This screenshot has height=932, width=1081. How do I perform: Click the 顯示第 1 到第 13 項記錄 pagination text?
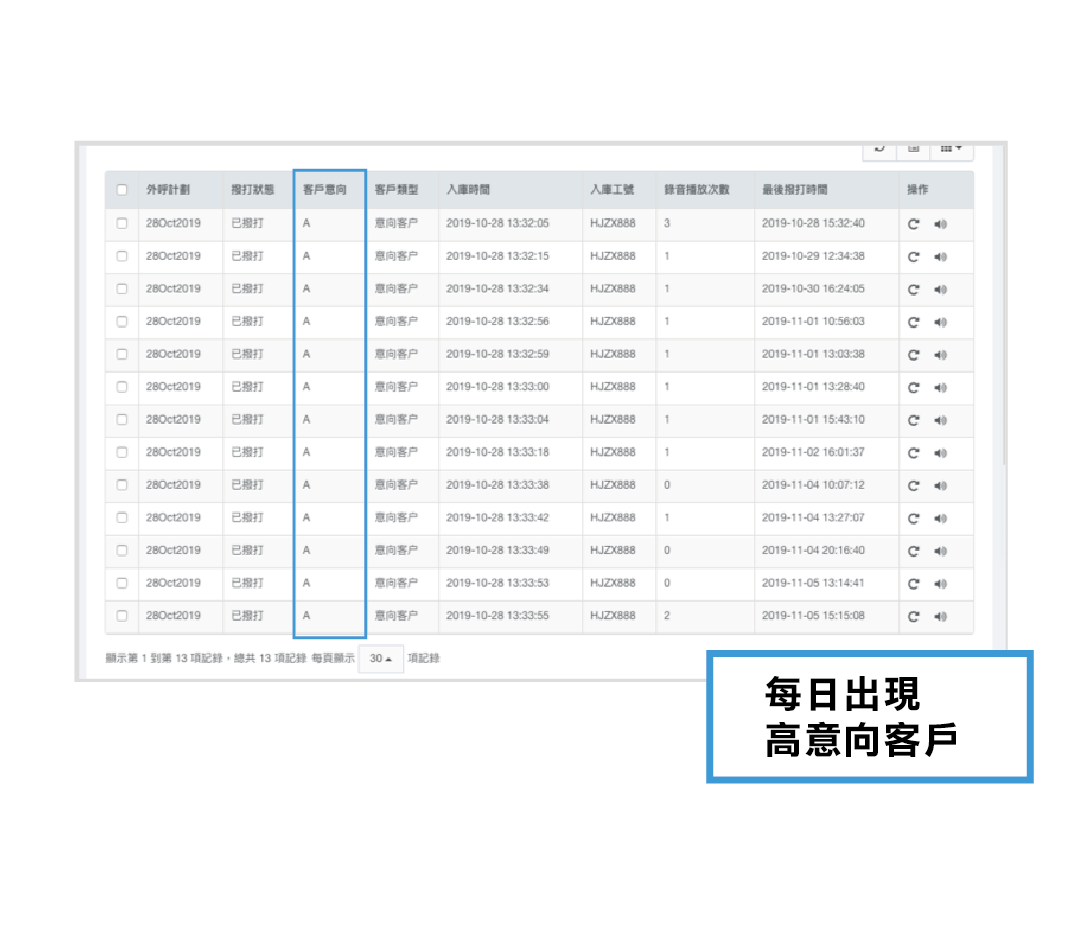coord(164,658)
